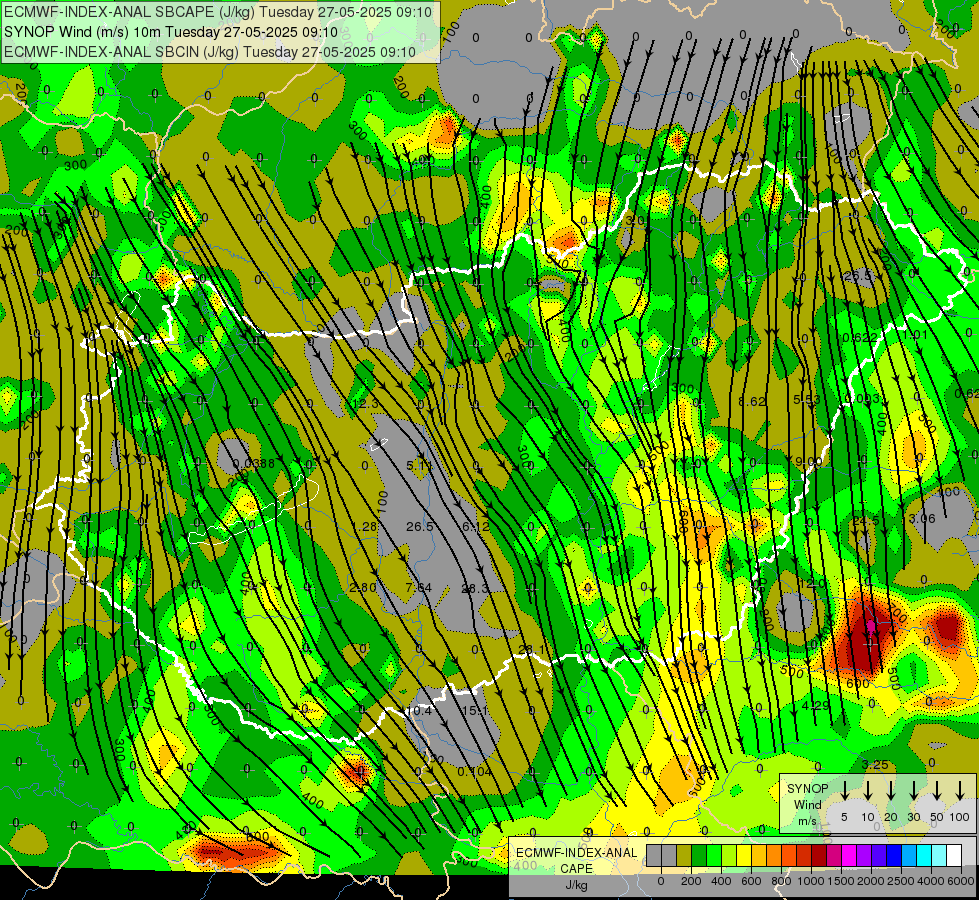Click the '1500' tick label in CAPE legend
979x900 pixels.
pos(841,881)
